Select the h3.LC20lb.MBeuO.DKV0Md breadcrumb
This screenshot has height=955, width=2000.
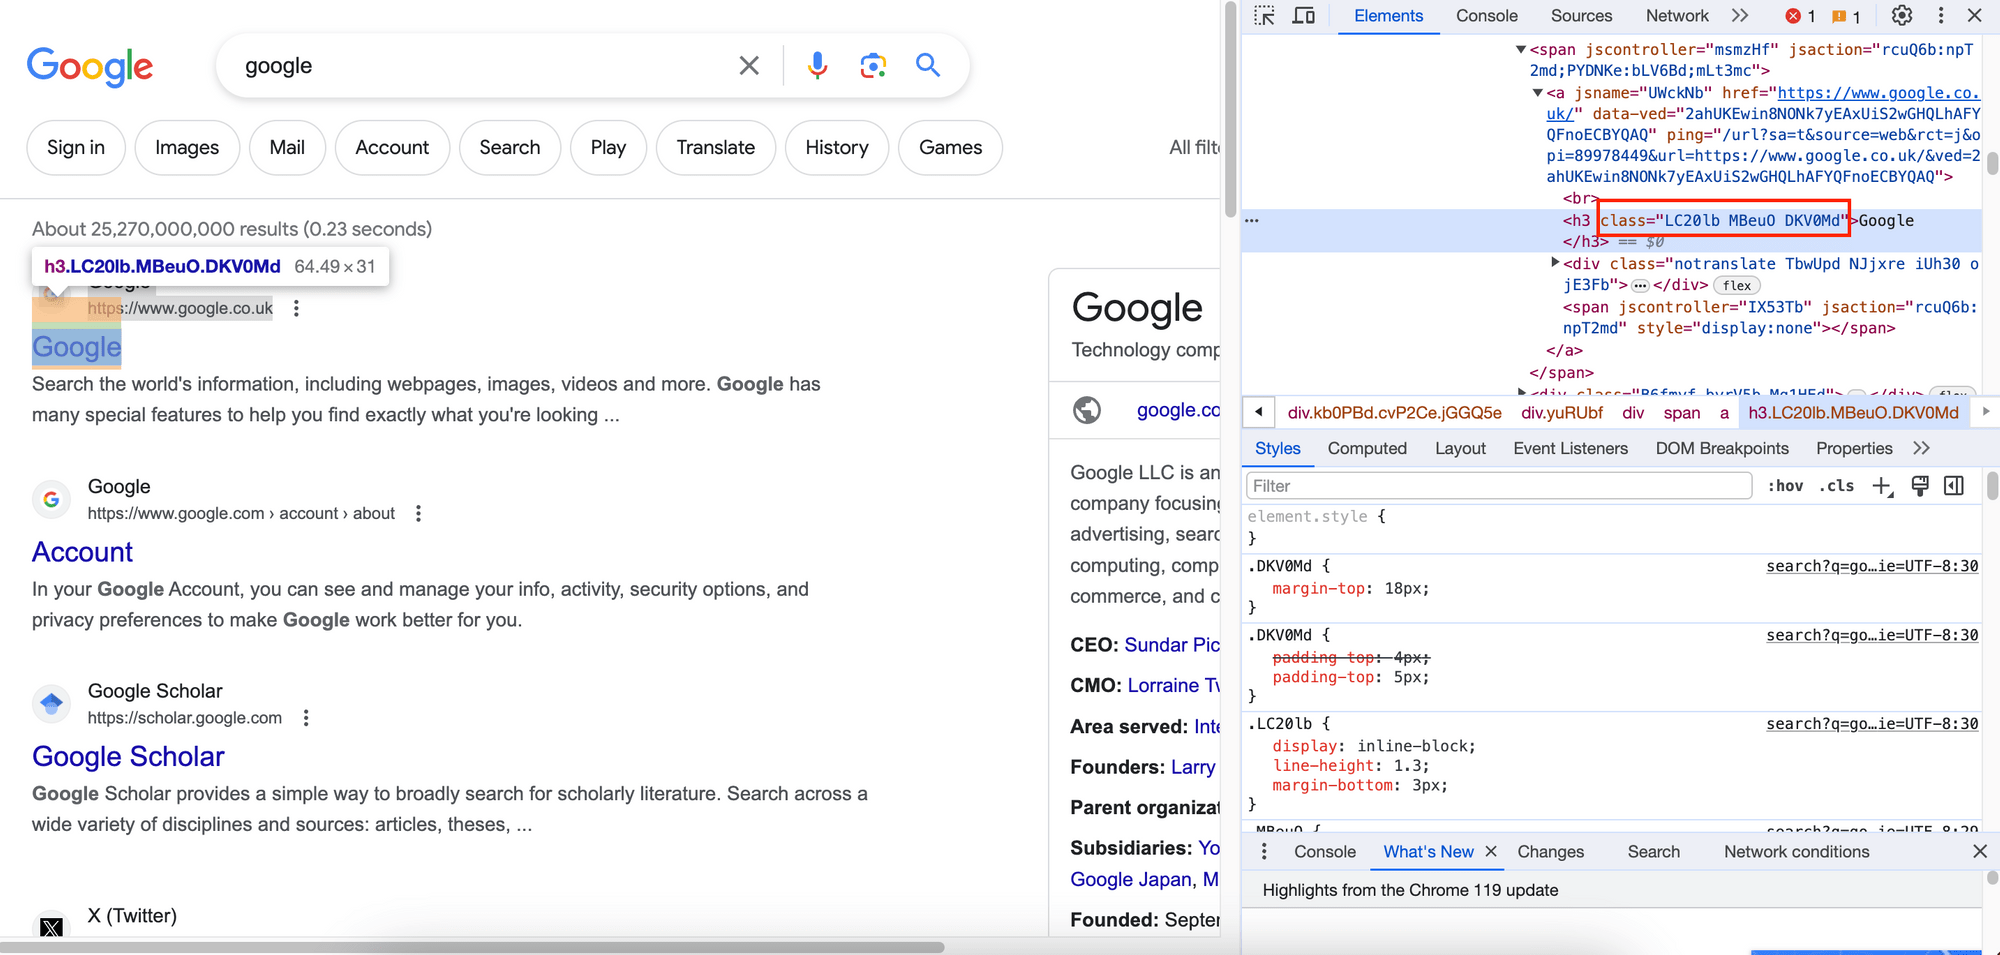(x=1853, y=413)
